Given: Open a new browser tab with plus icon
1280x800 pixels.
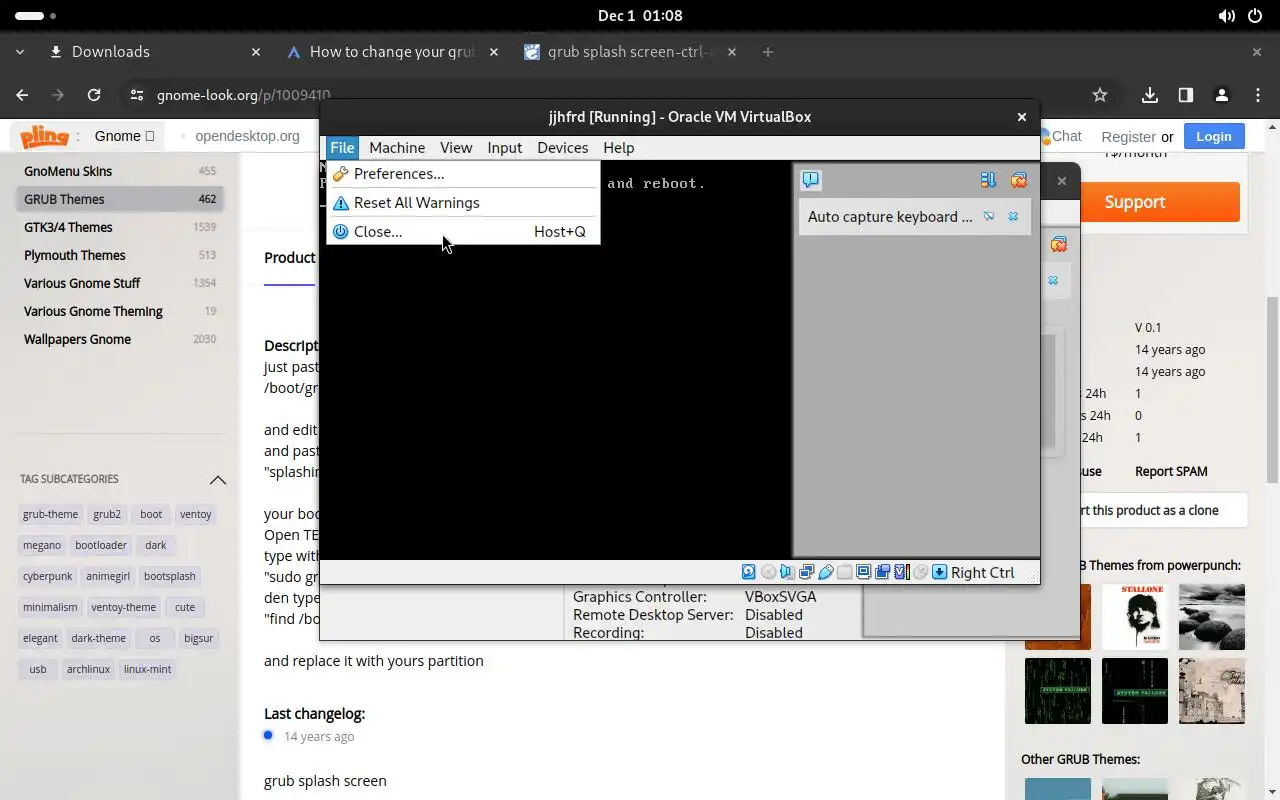Looking at the screenshot, I should coord(768,52).
